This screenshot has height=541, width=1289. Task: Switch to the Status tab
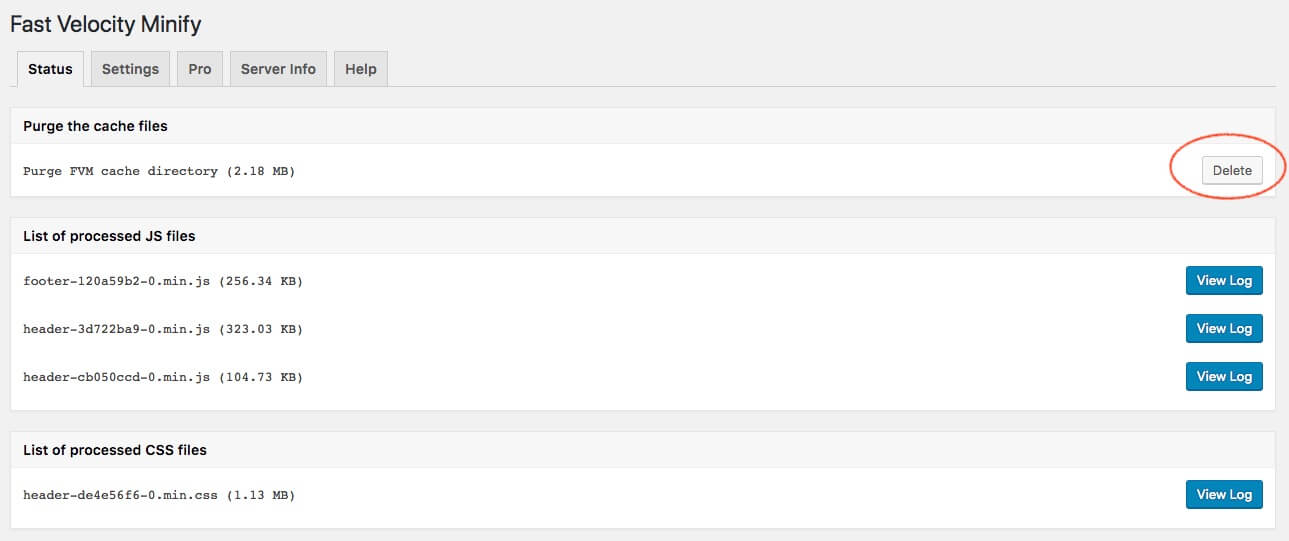(x=50, y=69)
